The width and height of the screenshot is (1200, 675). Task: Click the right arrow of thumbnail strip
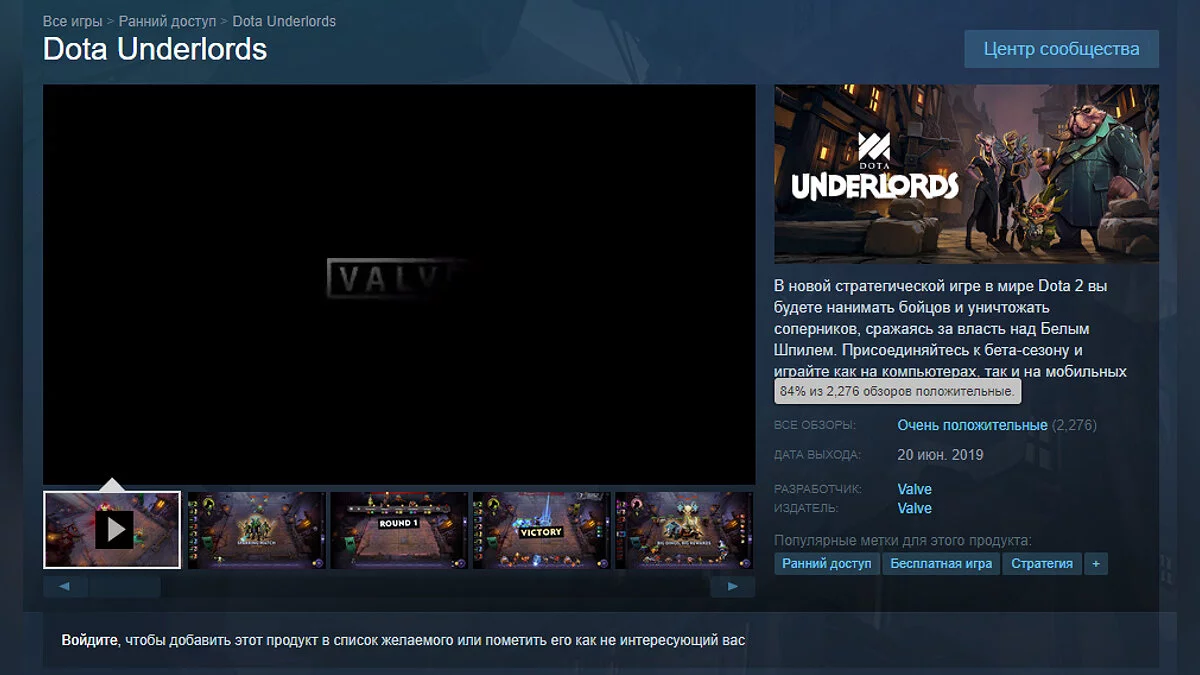[733, 587]
